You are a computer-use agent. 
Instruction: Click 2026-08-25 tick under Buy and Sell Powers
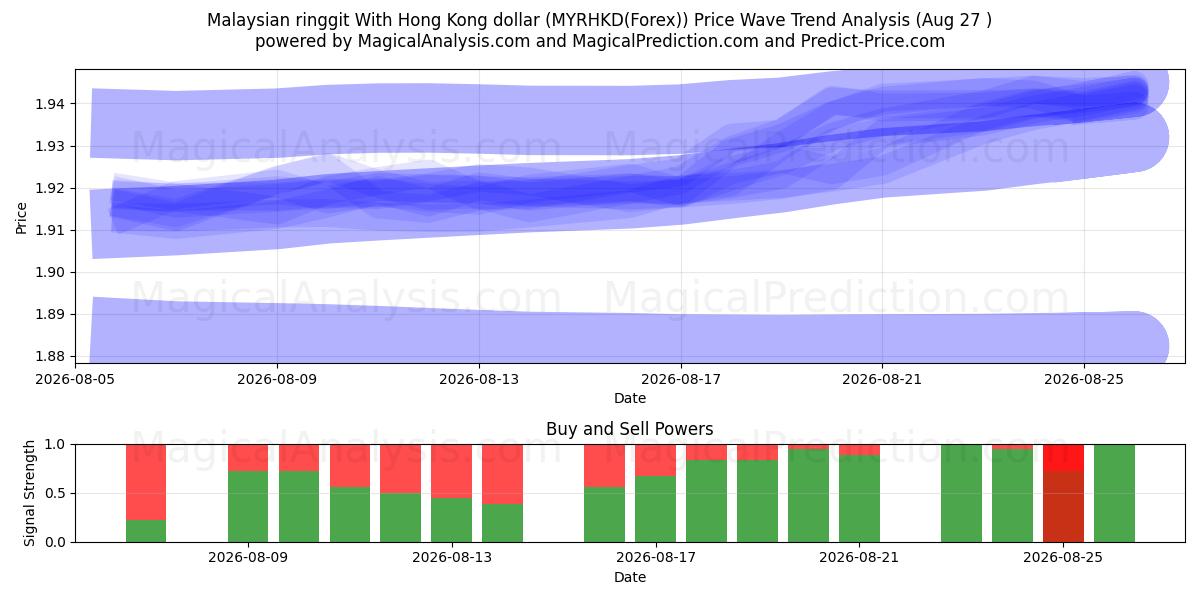click(x=1064, y=558)
